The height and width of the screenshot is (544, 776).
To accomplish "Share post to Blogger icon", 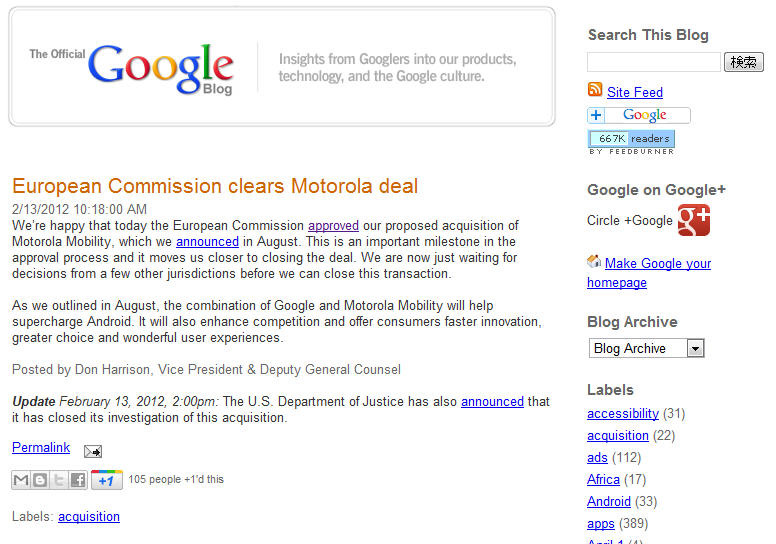I will point(40,480).
